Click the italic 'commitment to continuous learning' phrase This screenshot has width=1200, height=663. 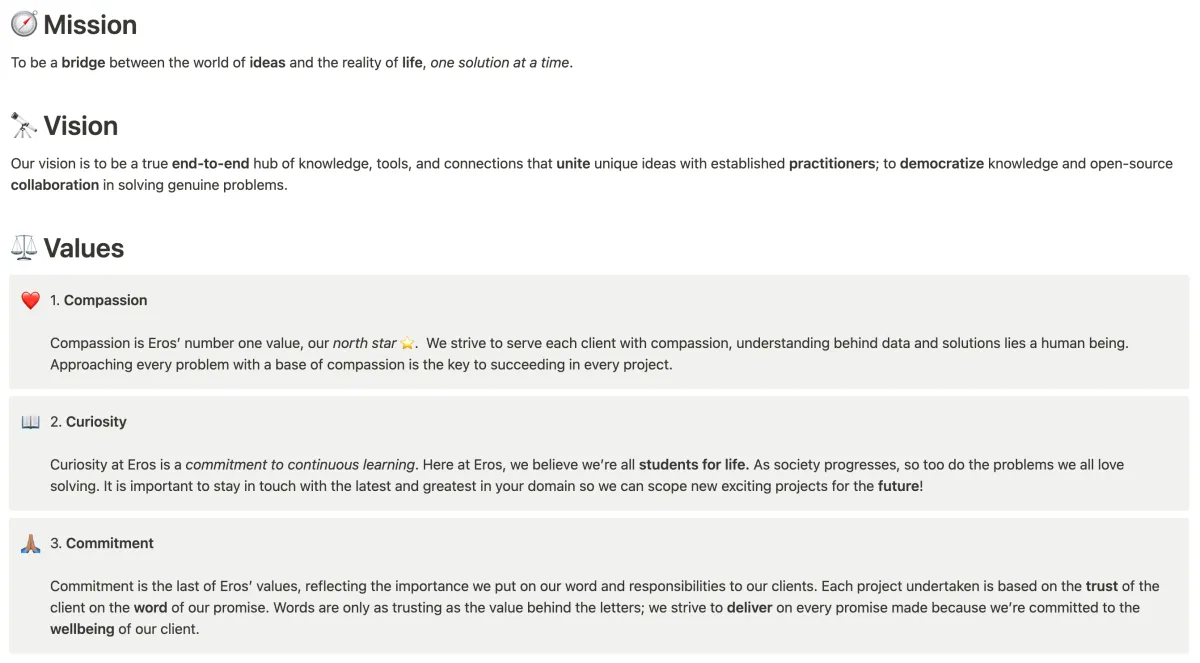pyautogui.click(x=300, y=465)
